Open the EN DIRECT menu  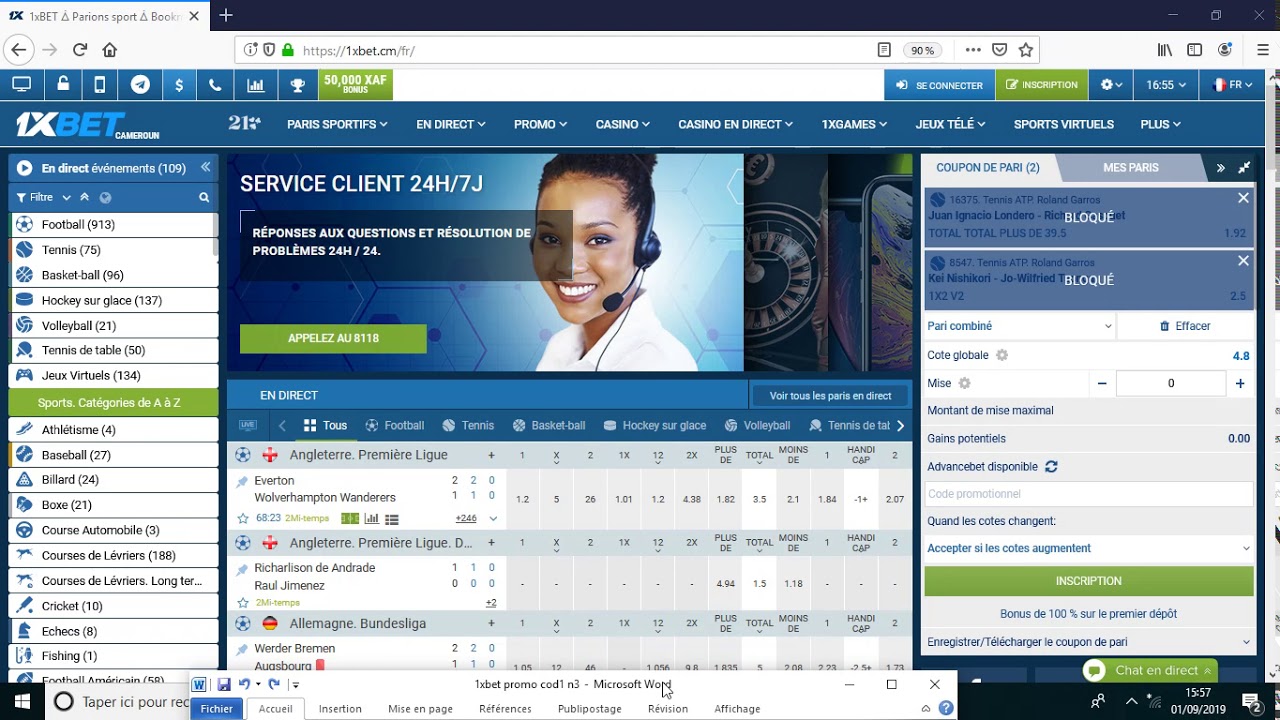tap(451, 125)
